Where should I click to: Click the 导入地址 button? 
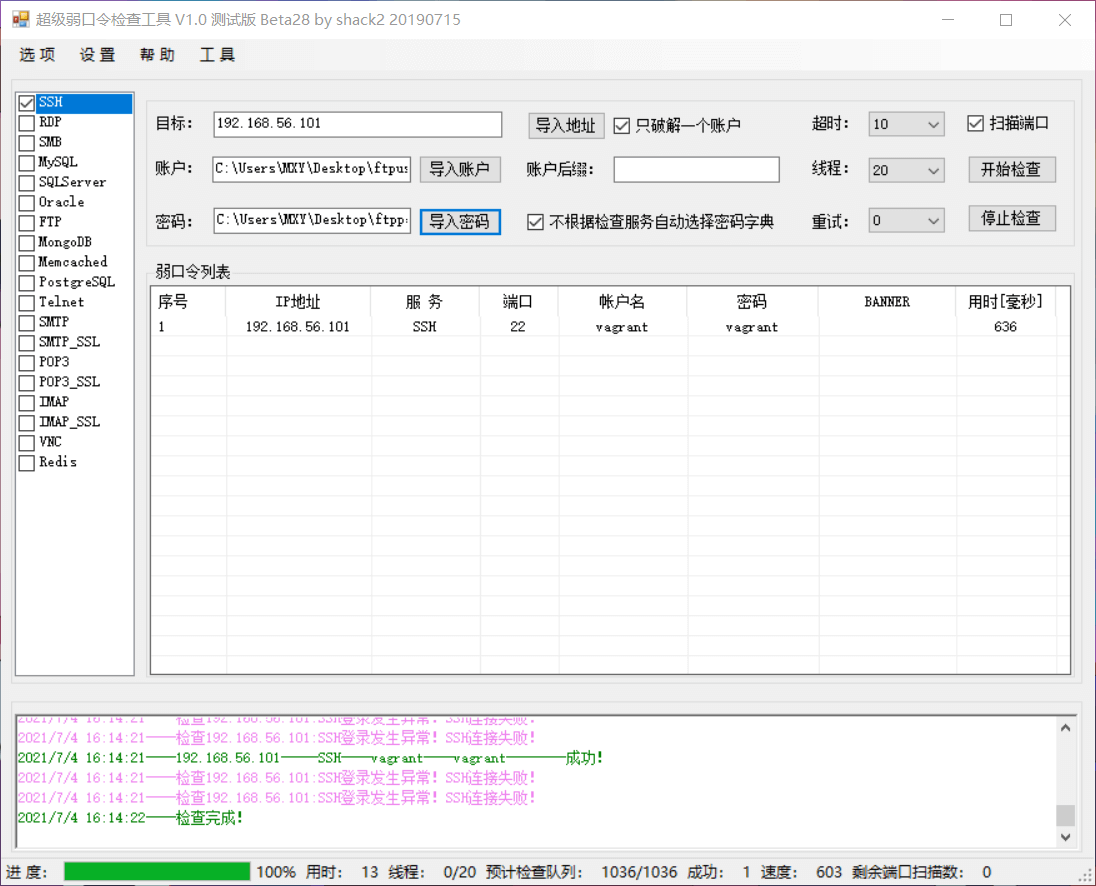click(x=565, y=126)
